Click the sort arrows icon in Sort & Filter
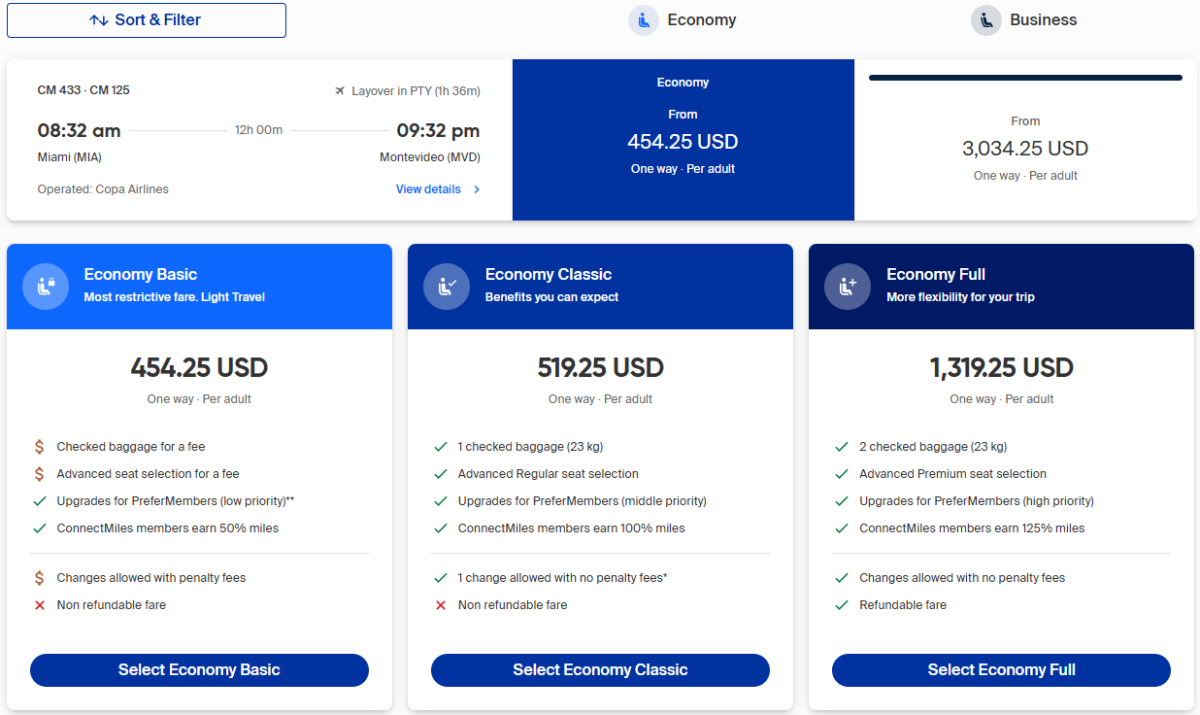Image resolution: width=1200 pixels, height=715 pixels. 99,20
